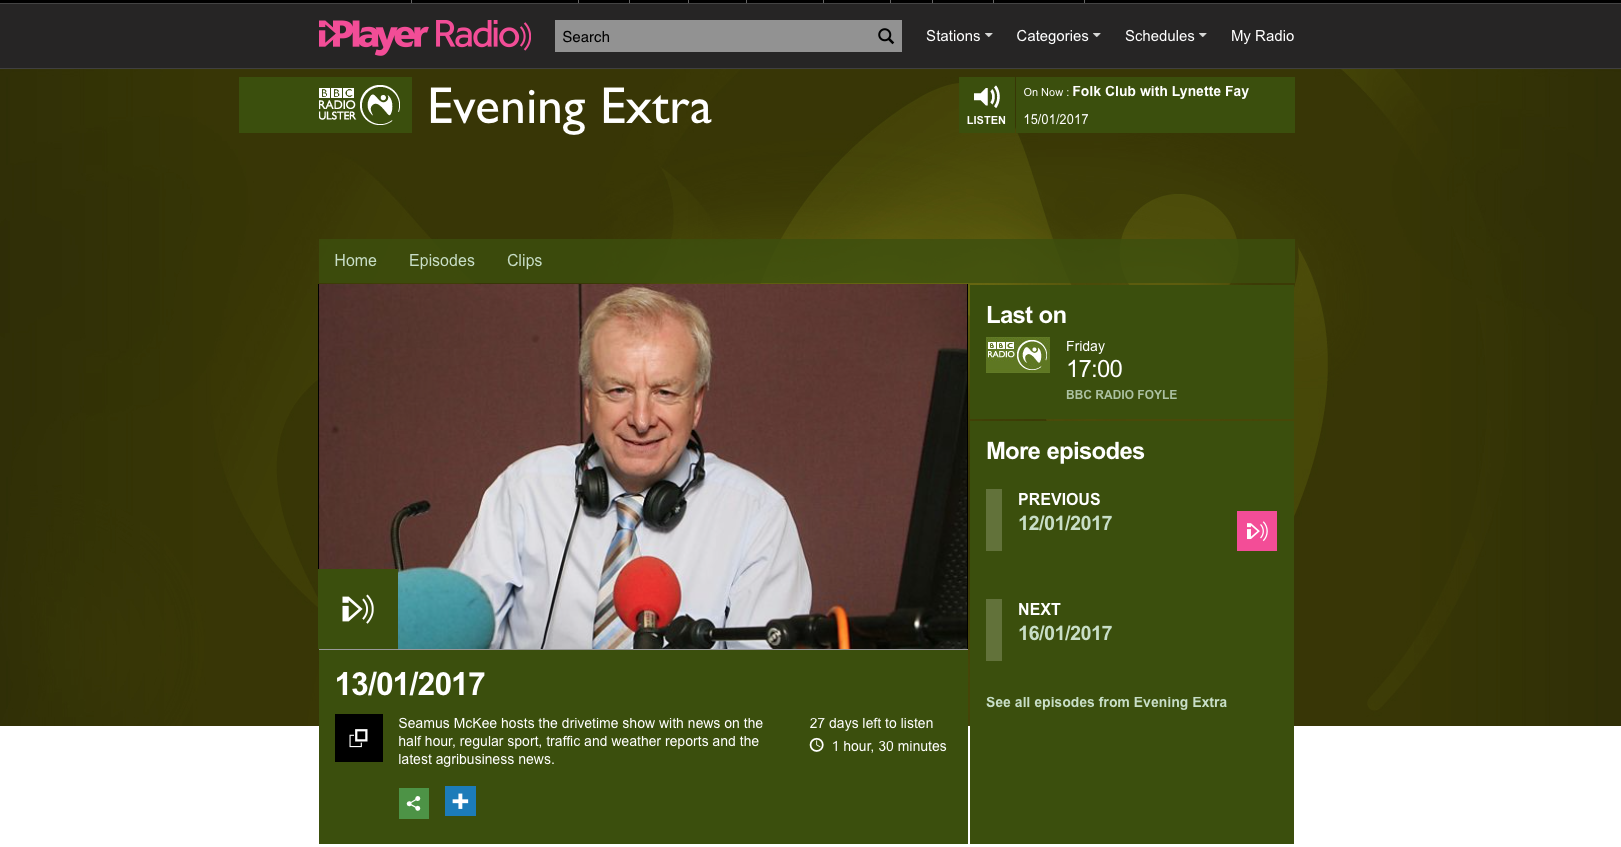Open the Episodes tab
Viewport: 1621px width, 847px height.
[x=442, y=260]
